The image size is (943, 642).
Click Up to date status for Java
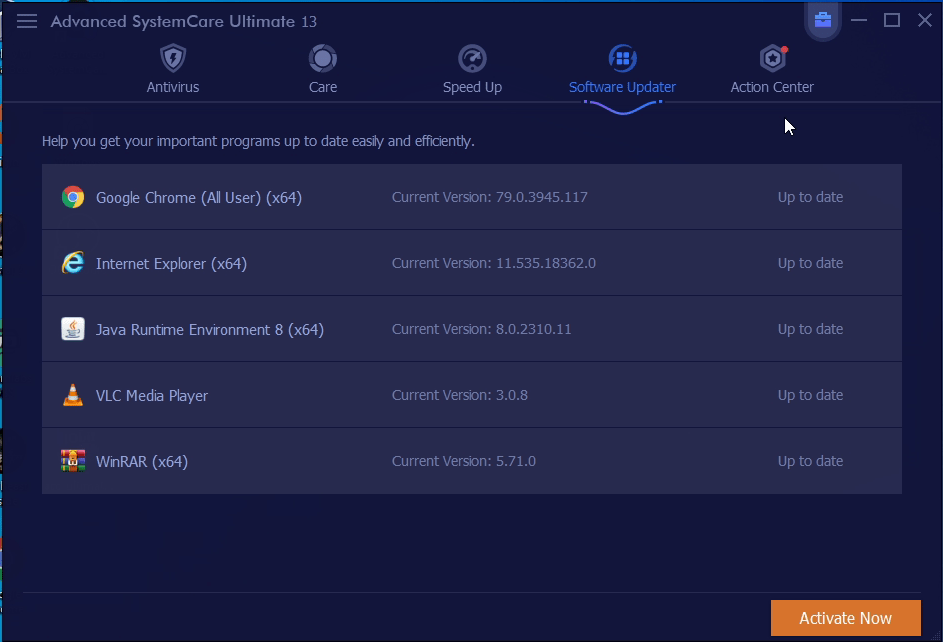(x=810, y=329)
